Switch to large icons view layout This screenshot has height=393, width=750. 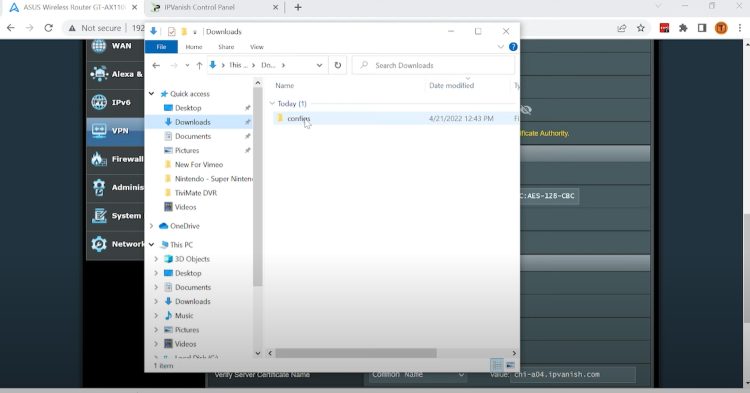click(510, 365)
